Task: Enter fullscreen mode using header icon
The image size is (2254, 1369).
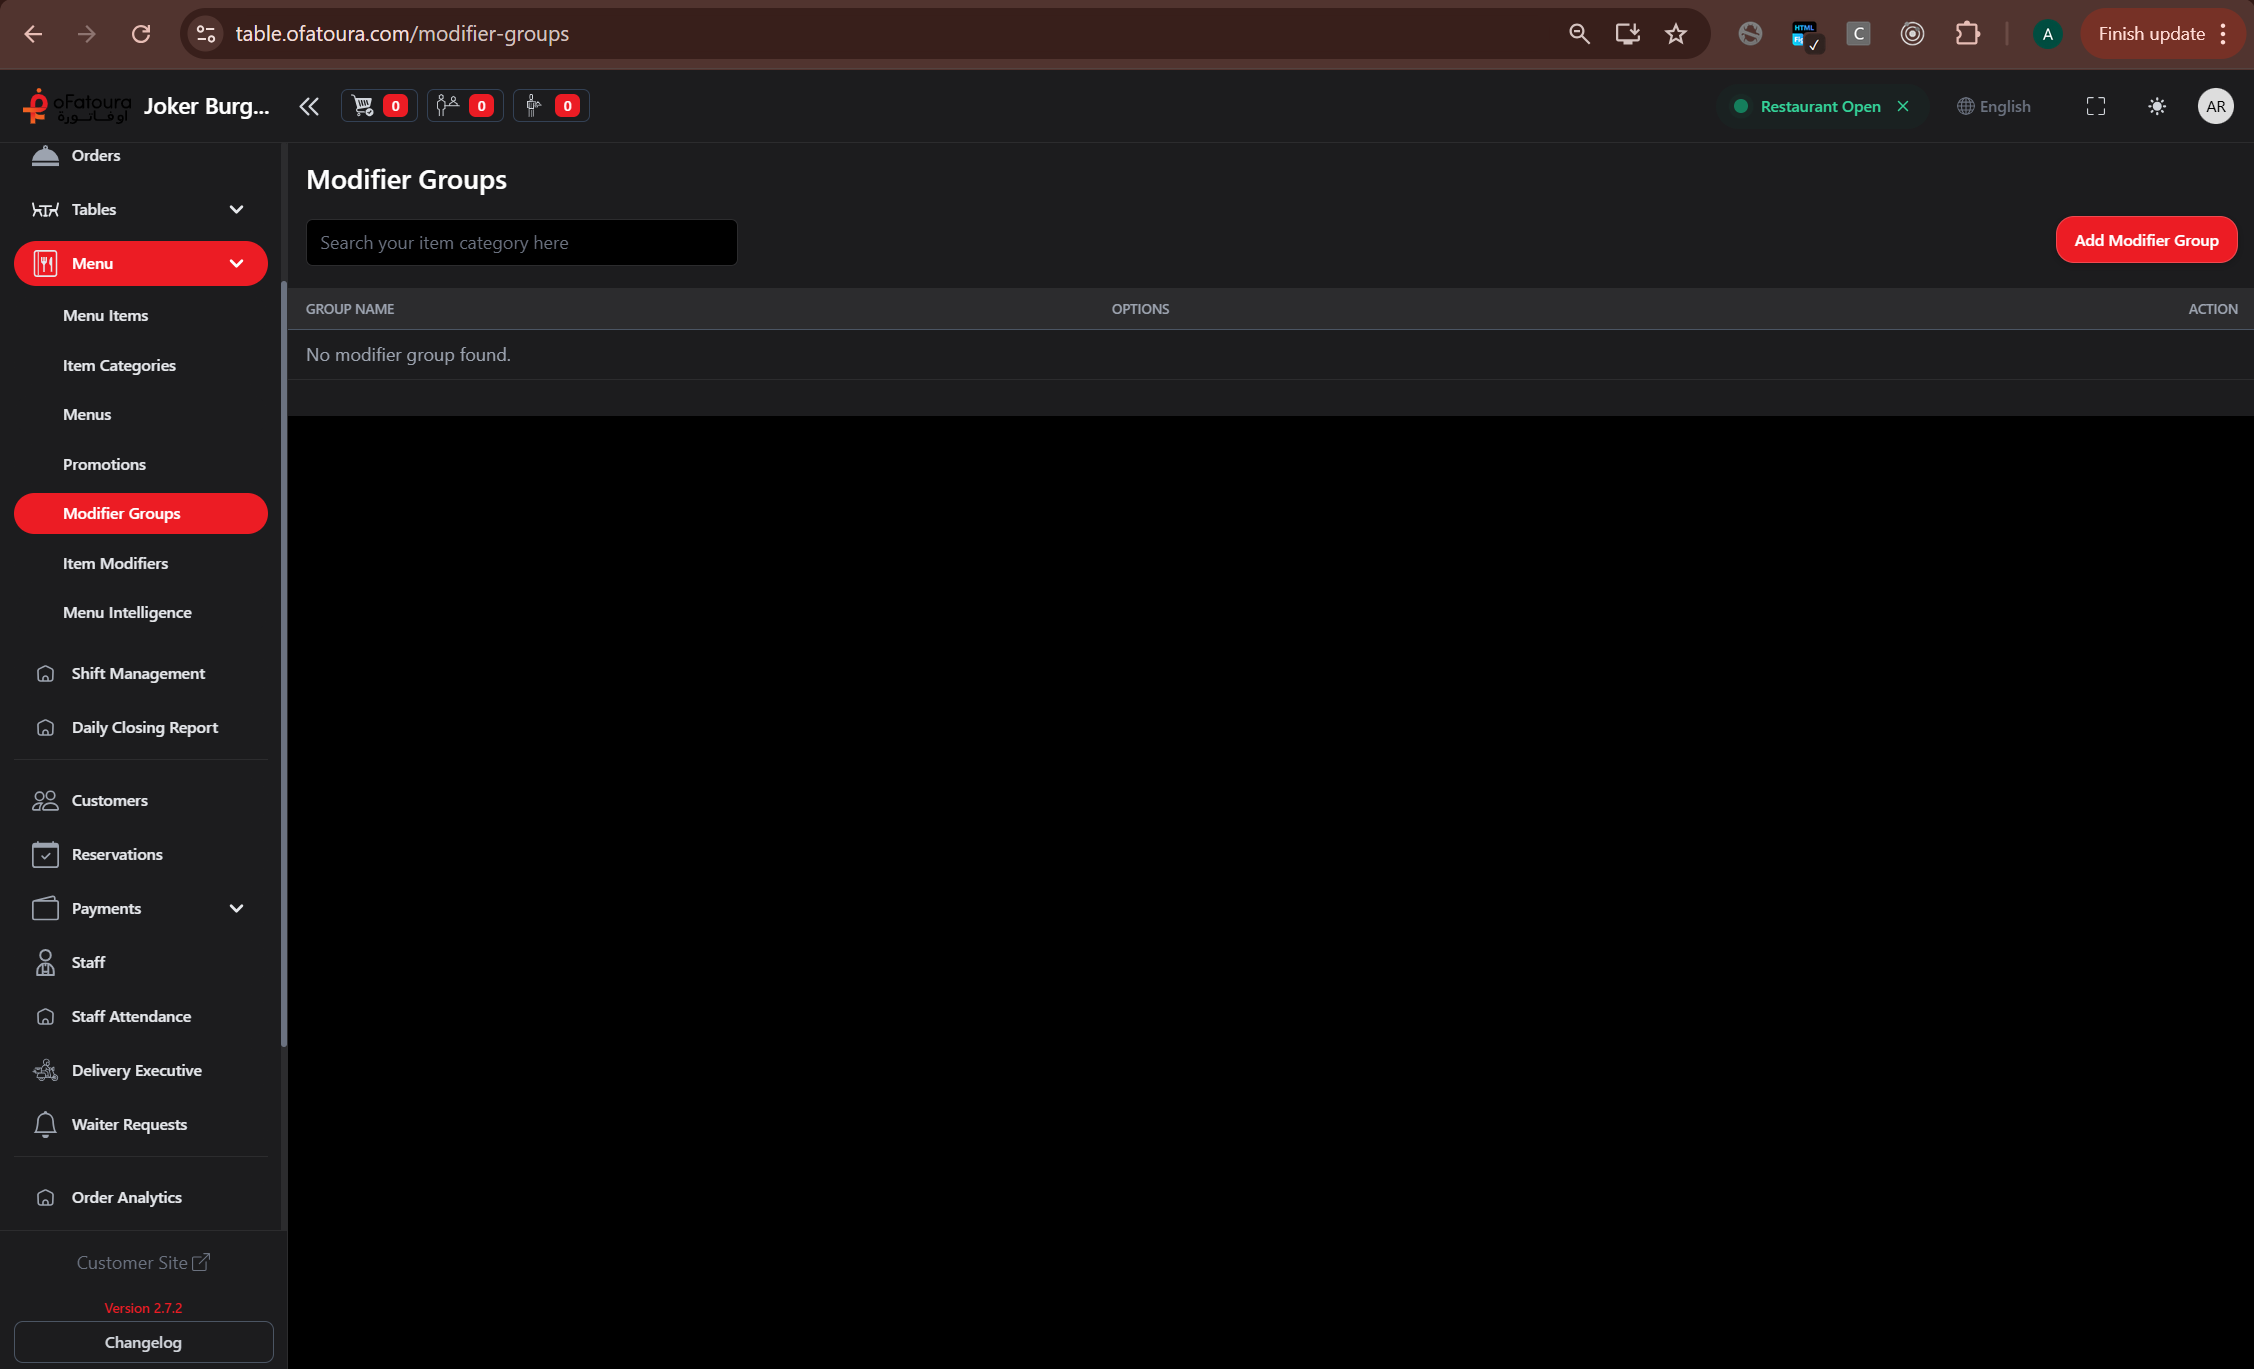Action: click(x=2095, y=106)
